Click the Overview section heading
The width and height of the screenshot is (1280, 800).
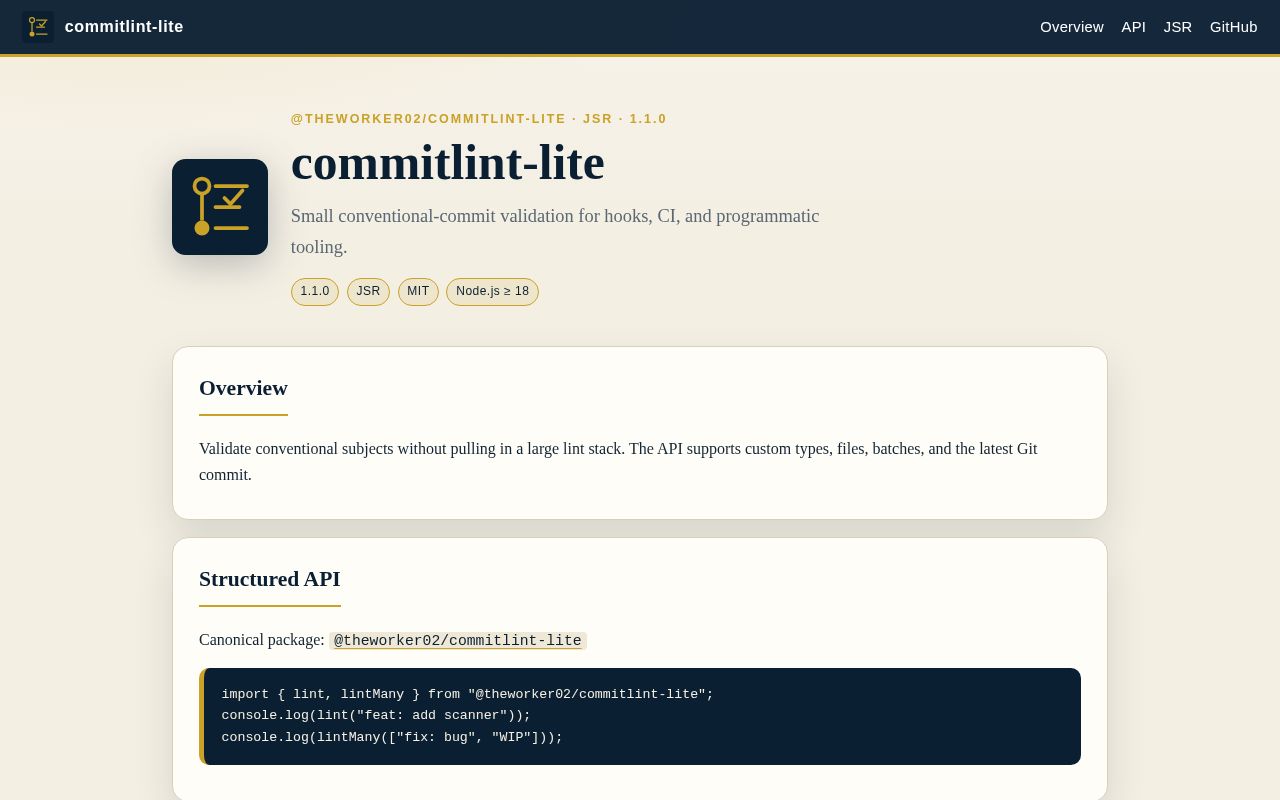243,388
